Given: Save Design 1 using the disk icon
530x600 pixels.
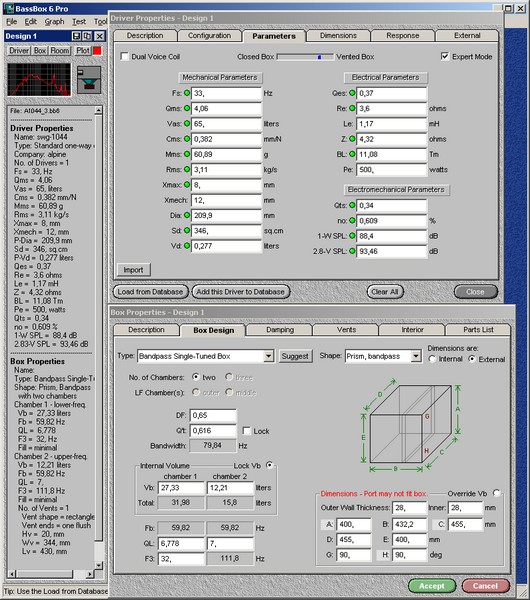Looking at the screenshot, I should coord(76,36).
